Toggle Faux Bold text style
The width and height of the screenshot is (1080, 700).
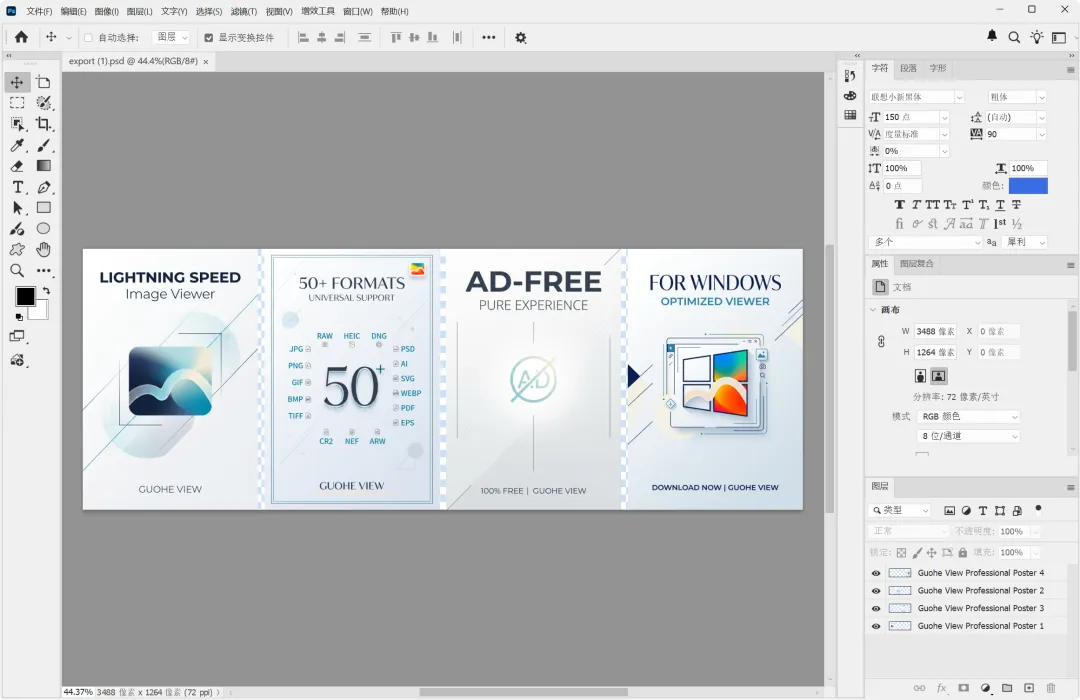(x=899, y=205)
